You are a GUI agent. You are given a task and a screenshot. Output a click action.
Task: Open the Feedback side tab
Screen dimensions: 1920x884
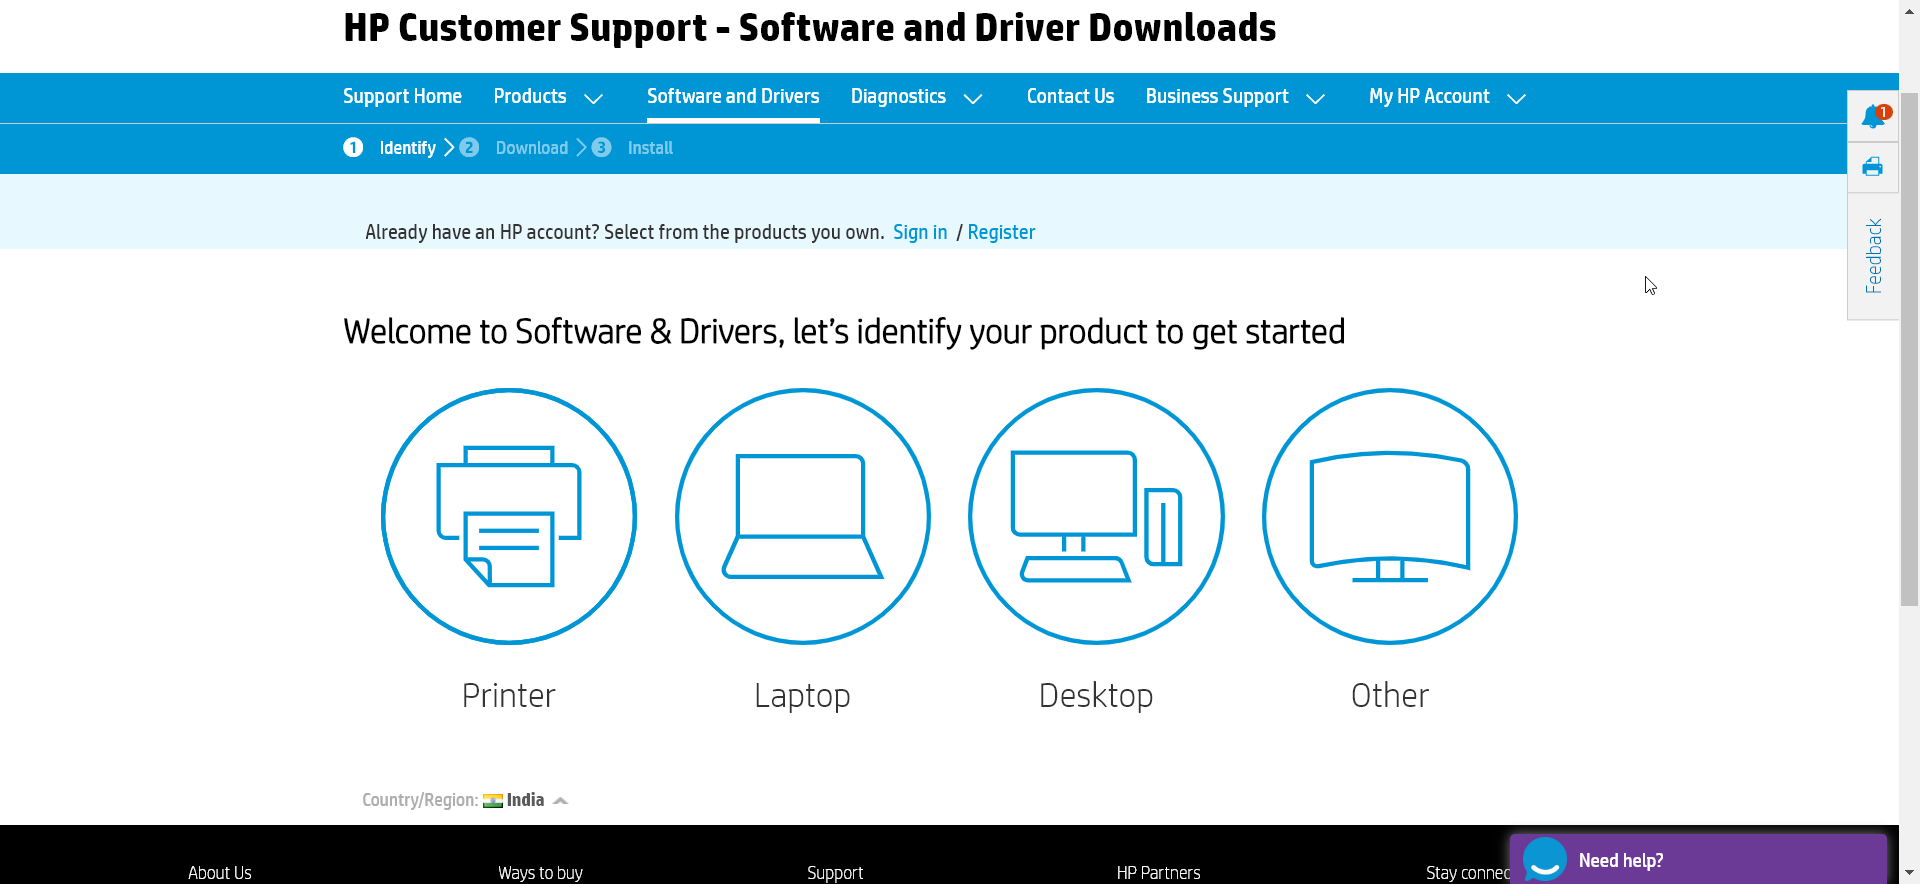[1873, 256]
